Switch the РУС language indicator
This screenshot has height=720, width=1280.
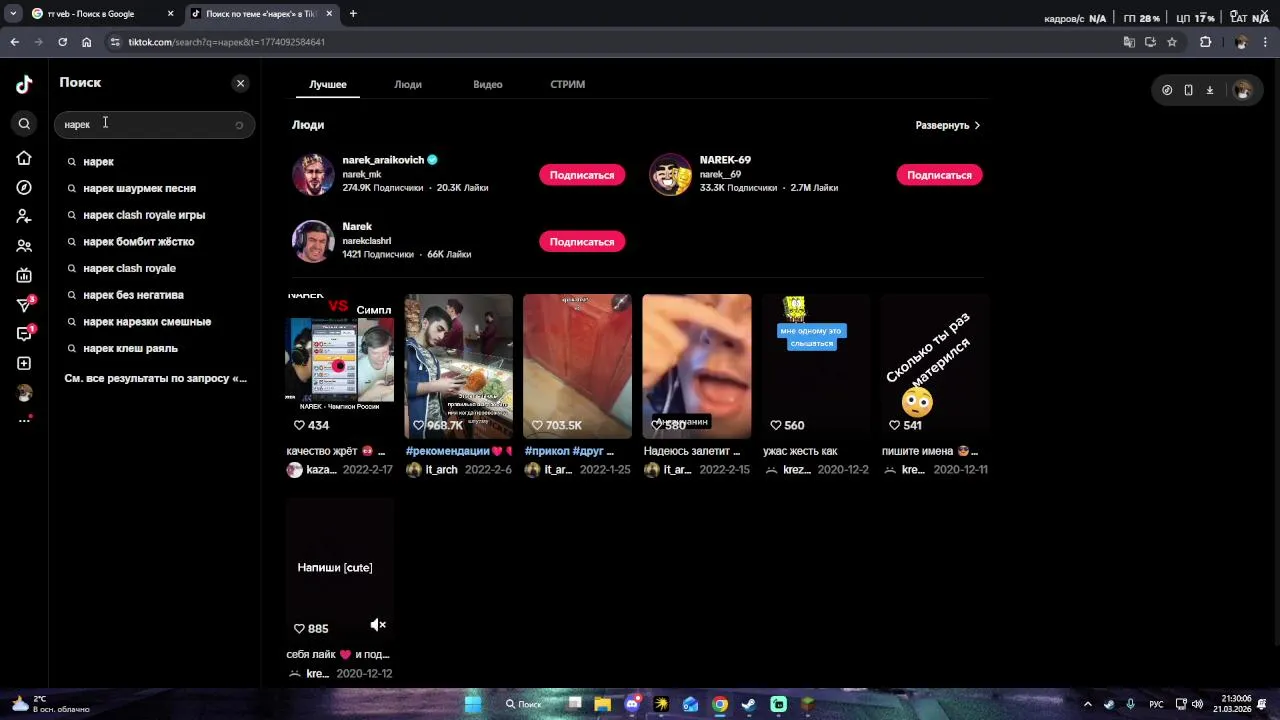(x=1156, y=704)
